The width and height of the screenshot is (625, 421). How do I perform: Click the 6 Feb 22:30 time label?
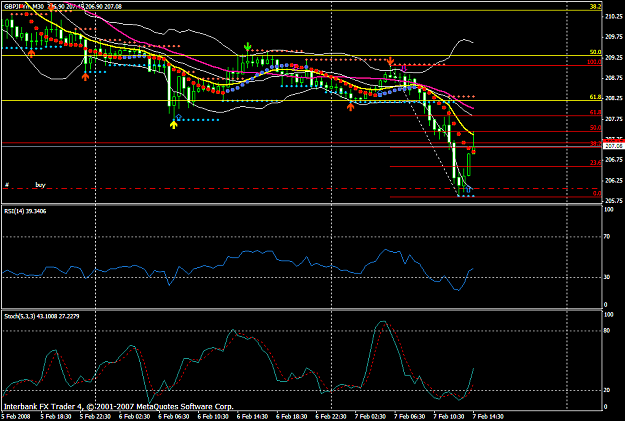[331, 416]
